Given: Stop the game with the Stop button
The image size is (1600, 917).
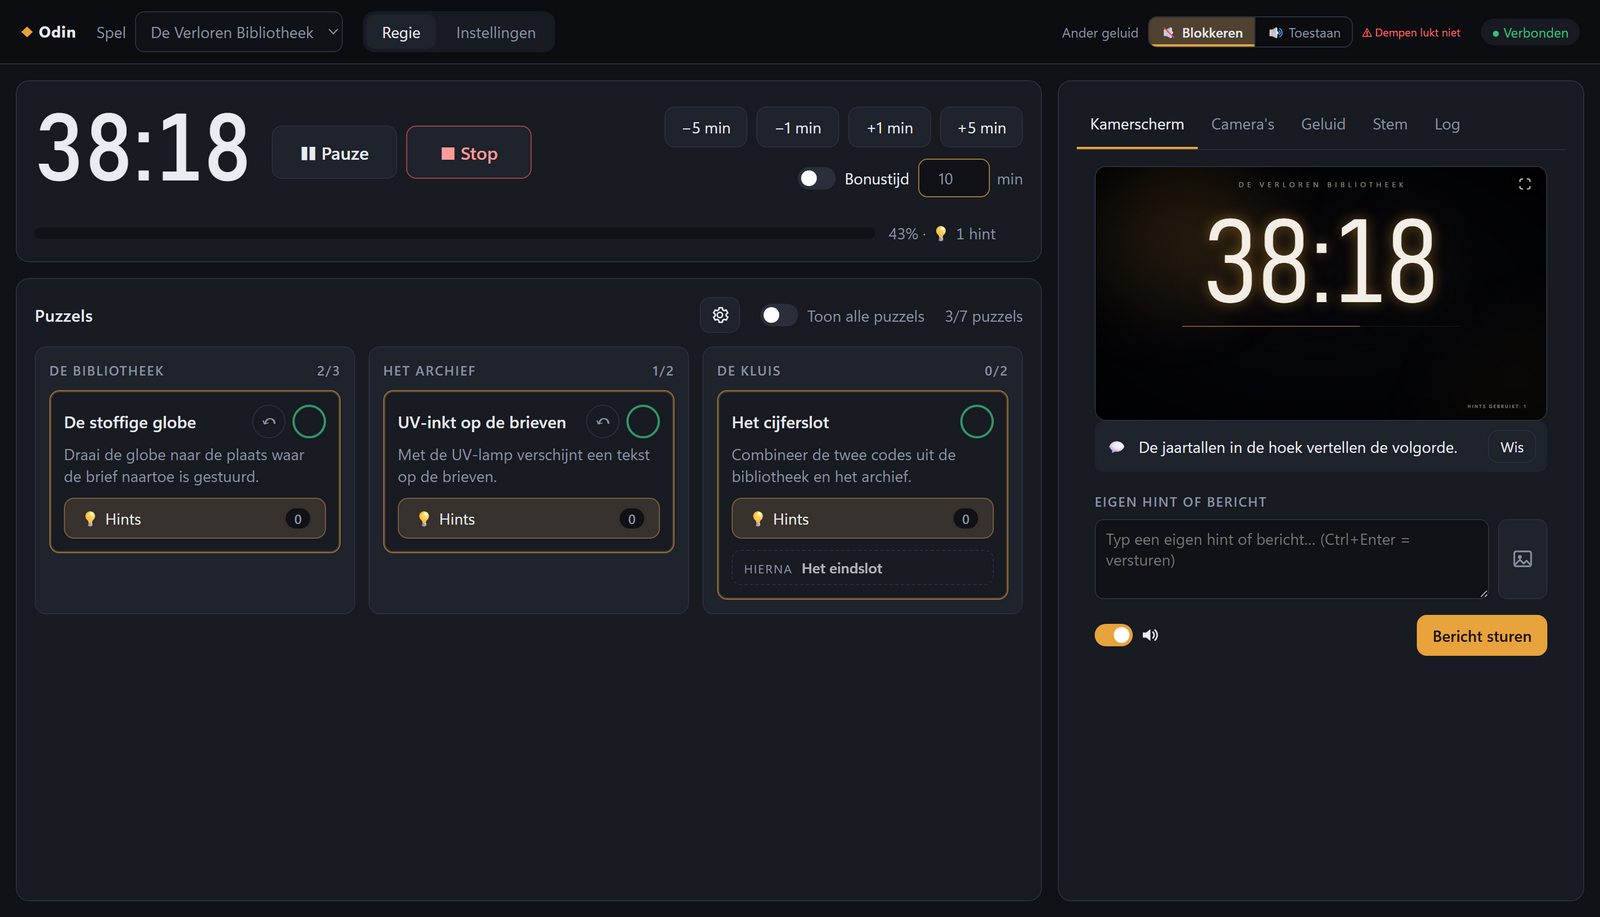Looking at the screenshot, I should pyautogui.click(x=469, y=153).
